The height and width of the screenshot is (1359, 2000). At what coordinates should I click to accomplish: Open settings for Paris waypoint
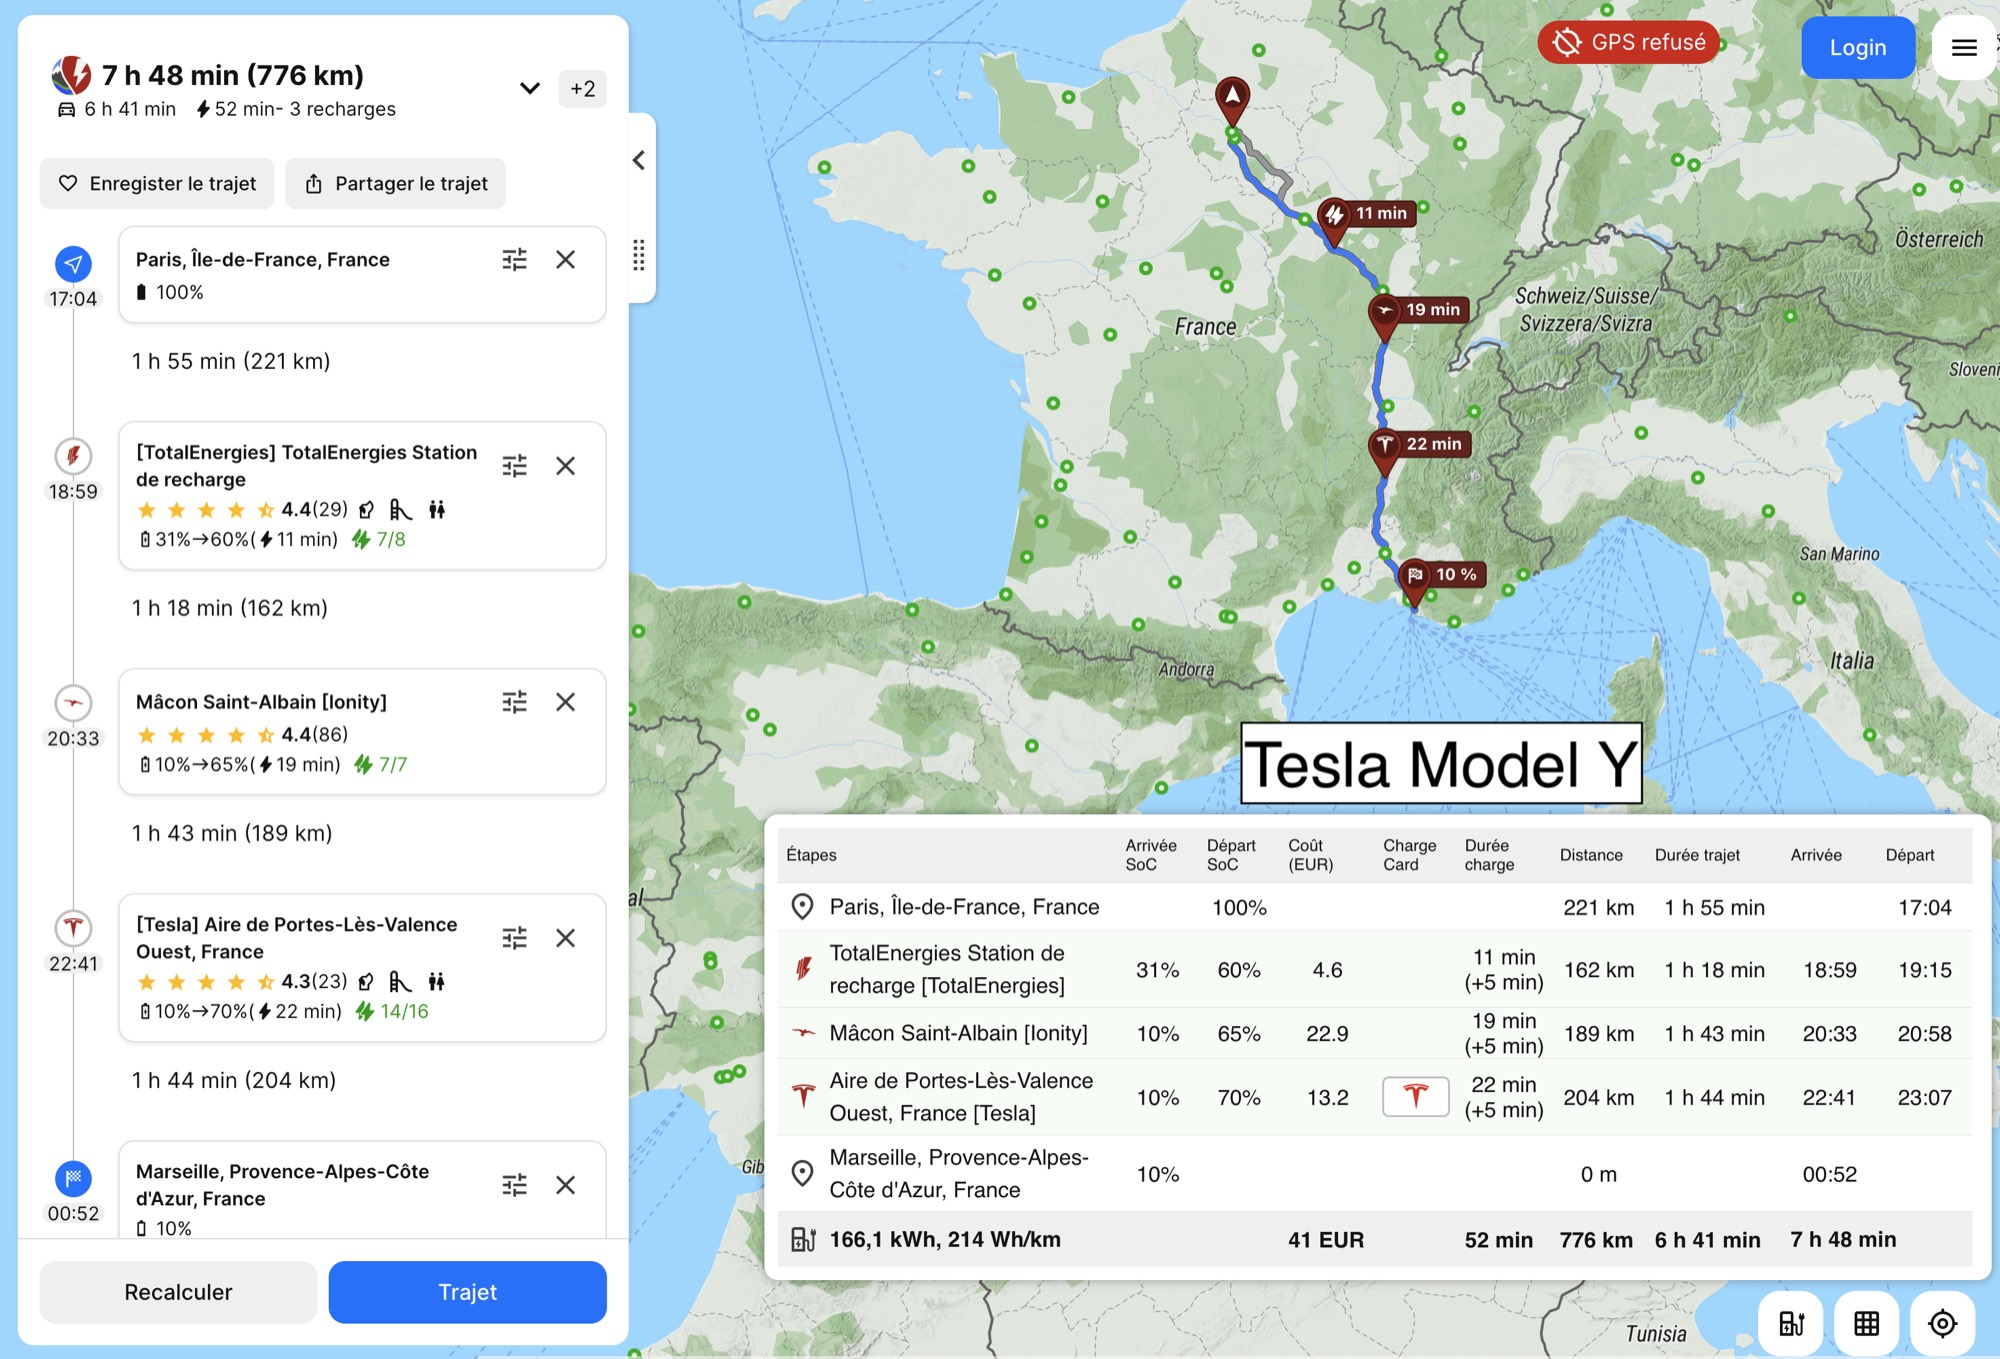(514, 260)
